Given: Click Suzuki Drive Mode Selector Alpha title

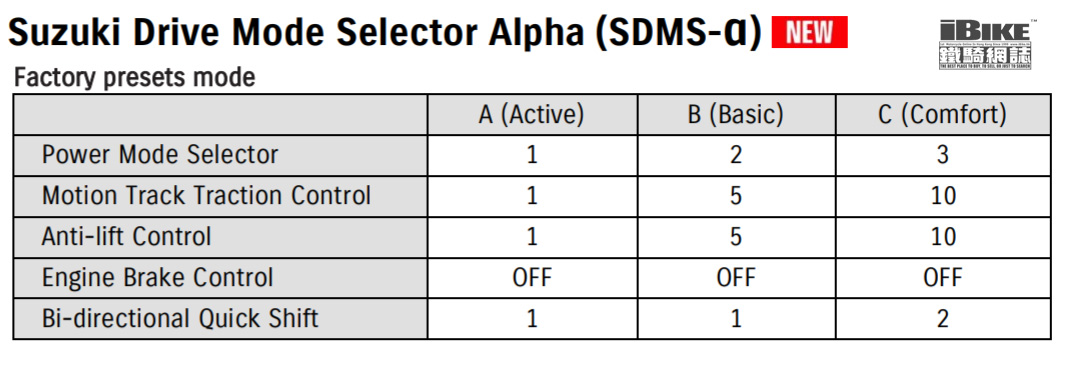Looking at the screenshot, I should coord(385,33).
